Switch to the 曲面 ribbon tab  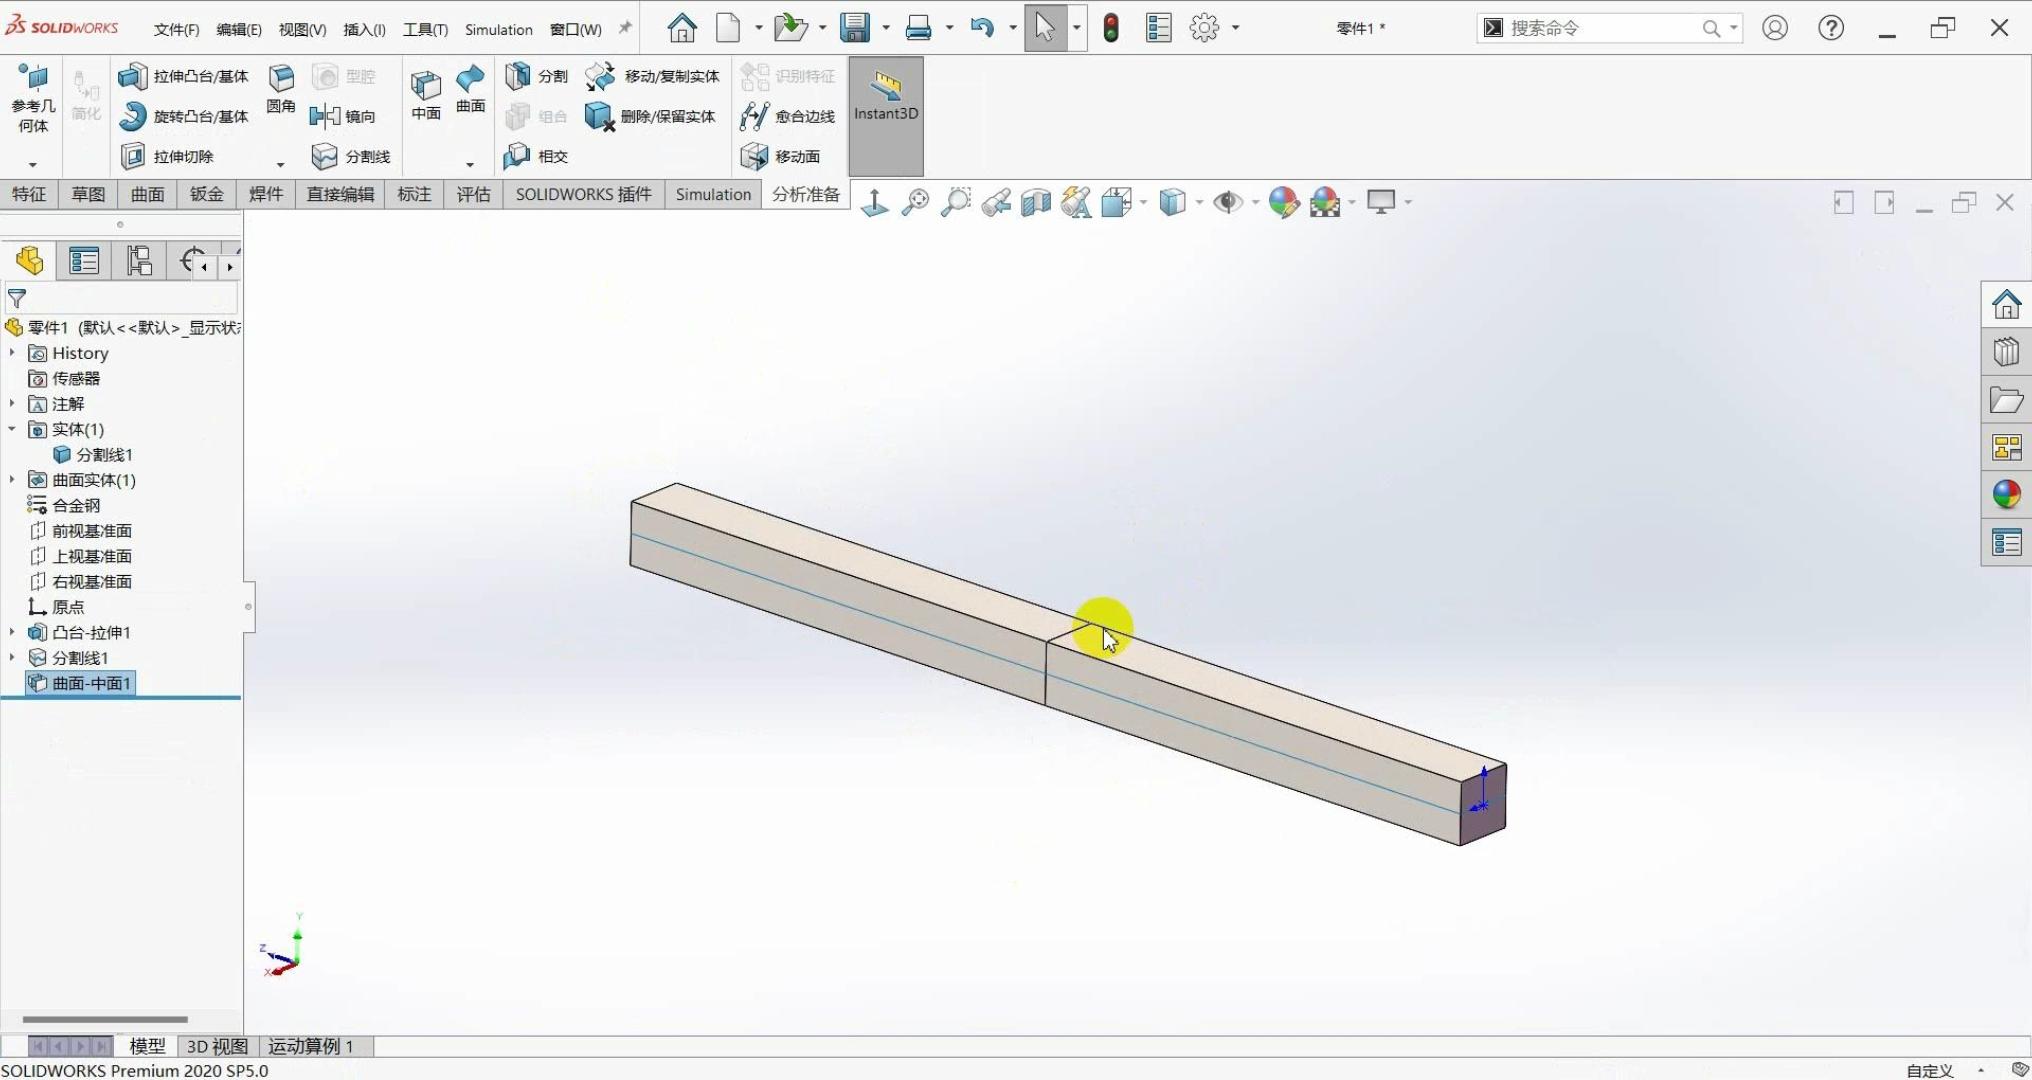tap(147, 194)
